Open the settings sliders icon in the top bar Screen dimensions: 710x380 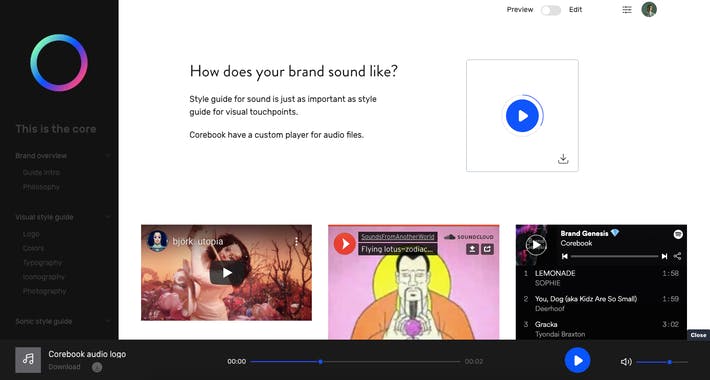coord(627,10)
